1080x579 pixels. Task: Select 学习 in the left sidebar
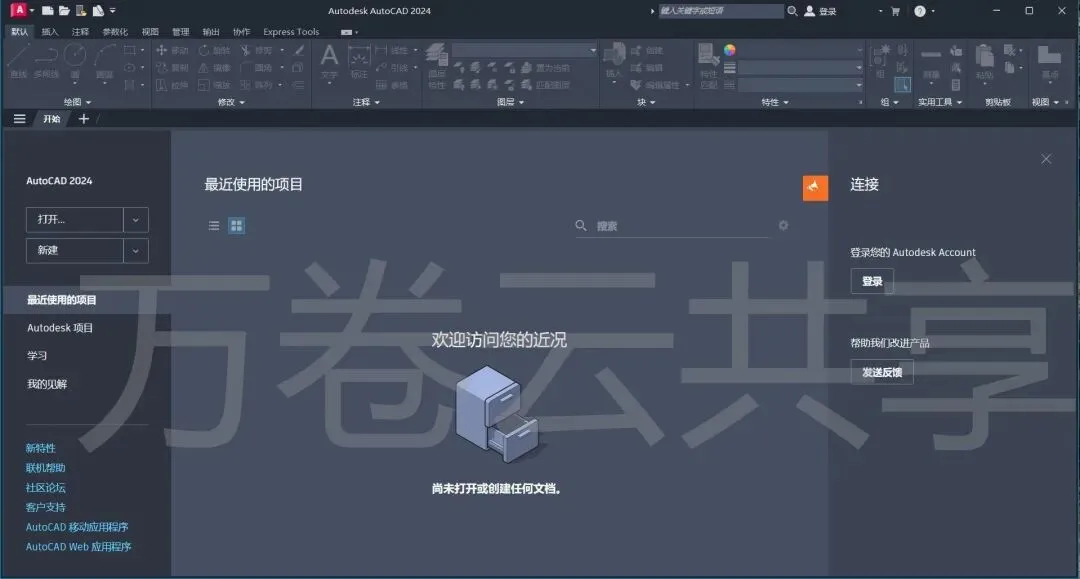coord(37,355)
